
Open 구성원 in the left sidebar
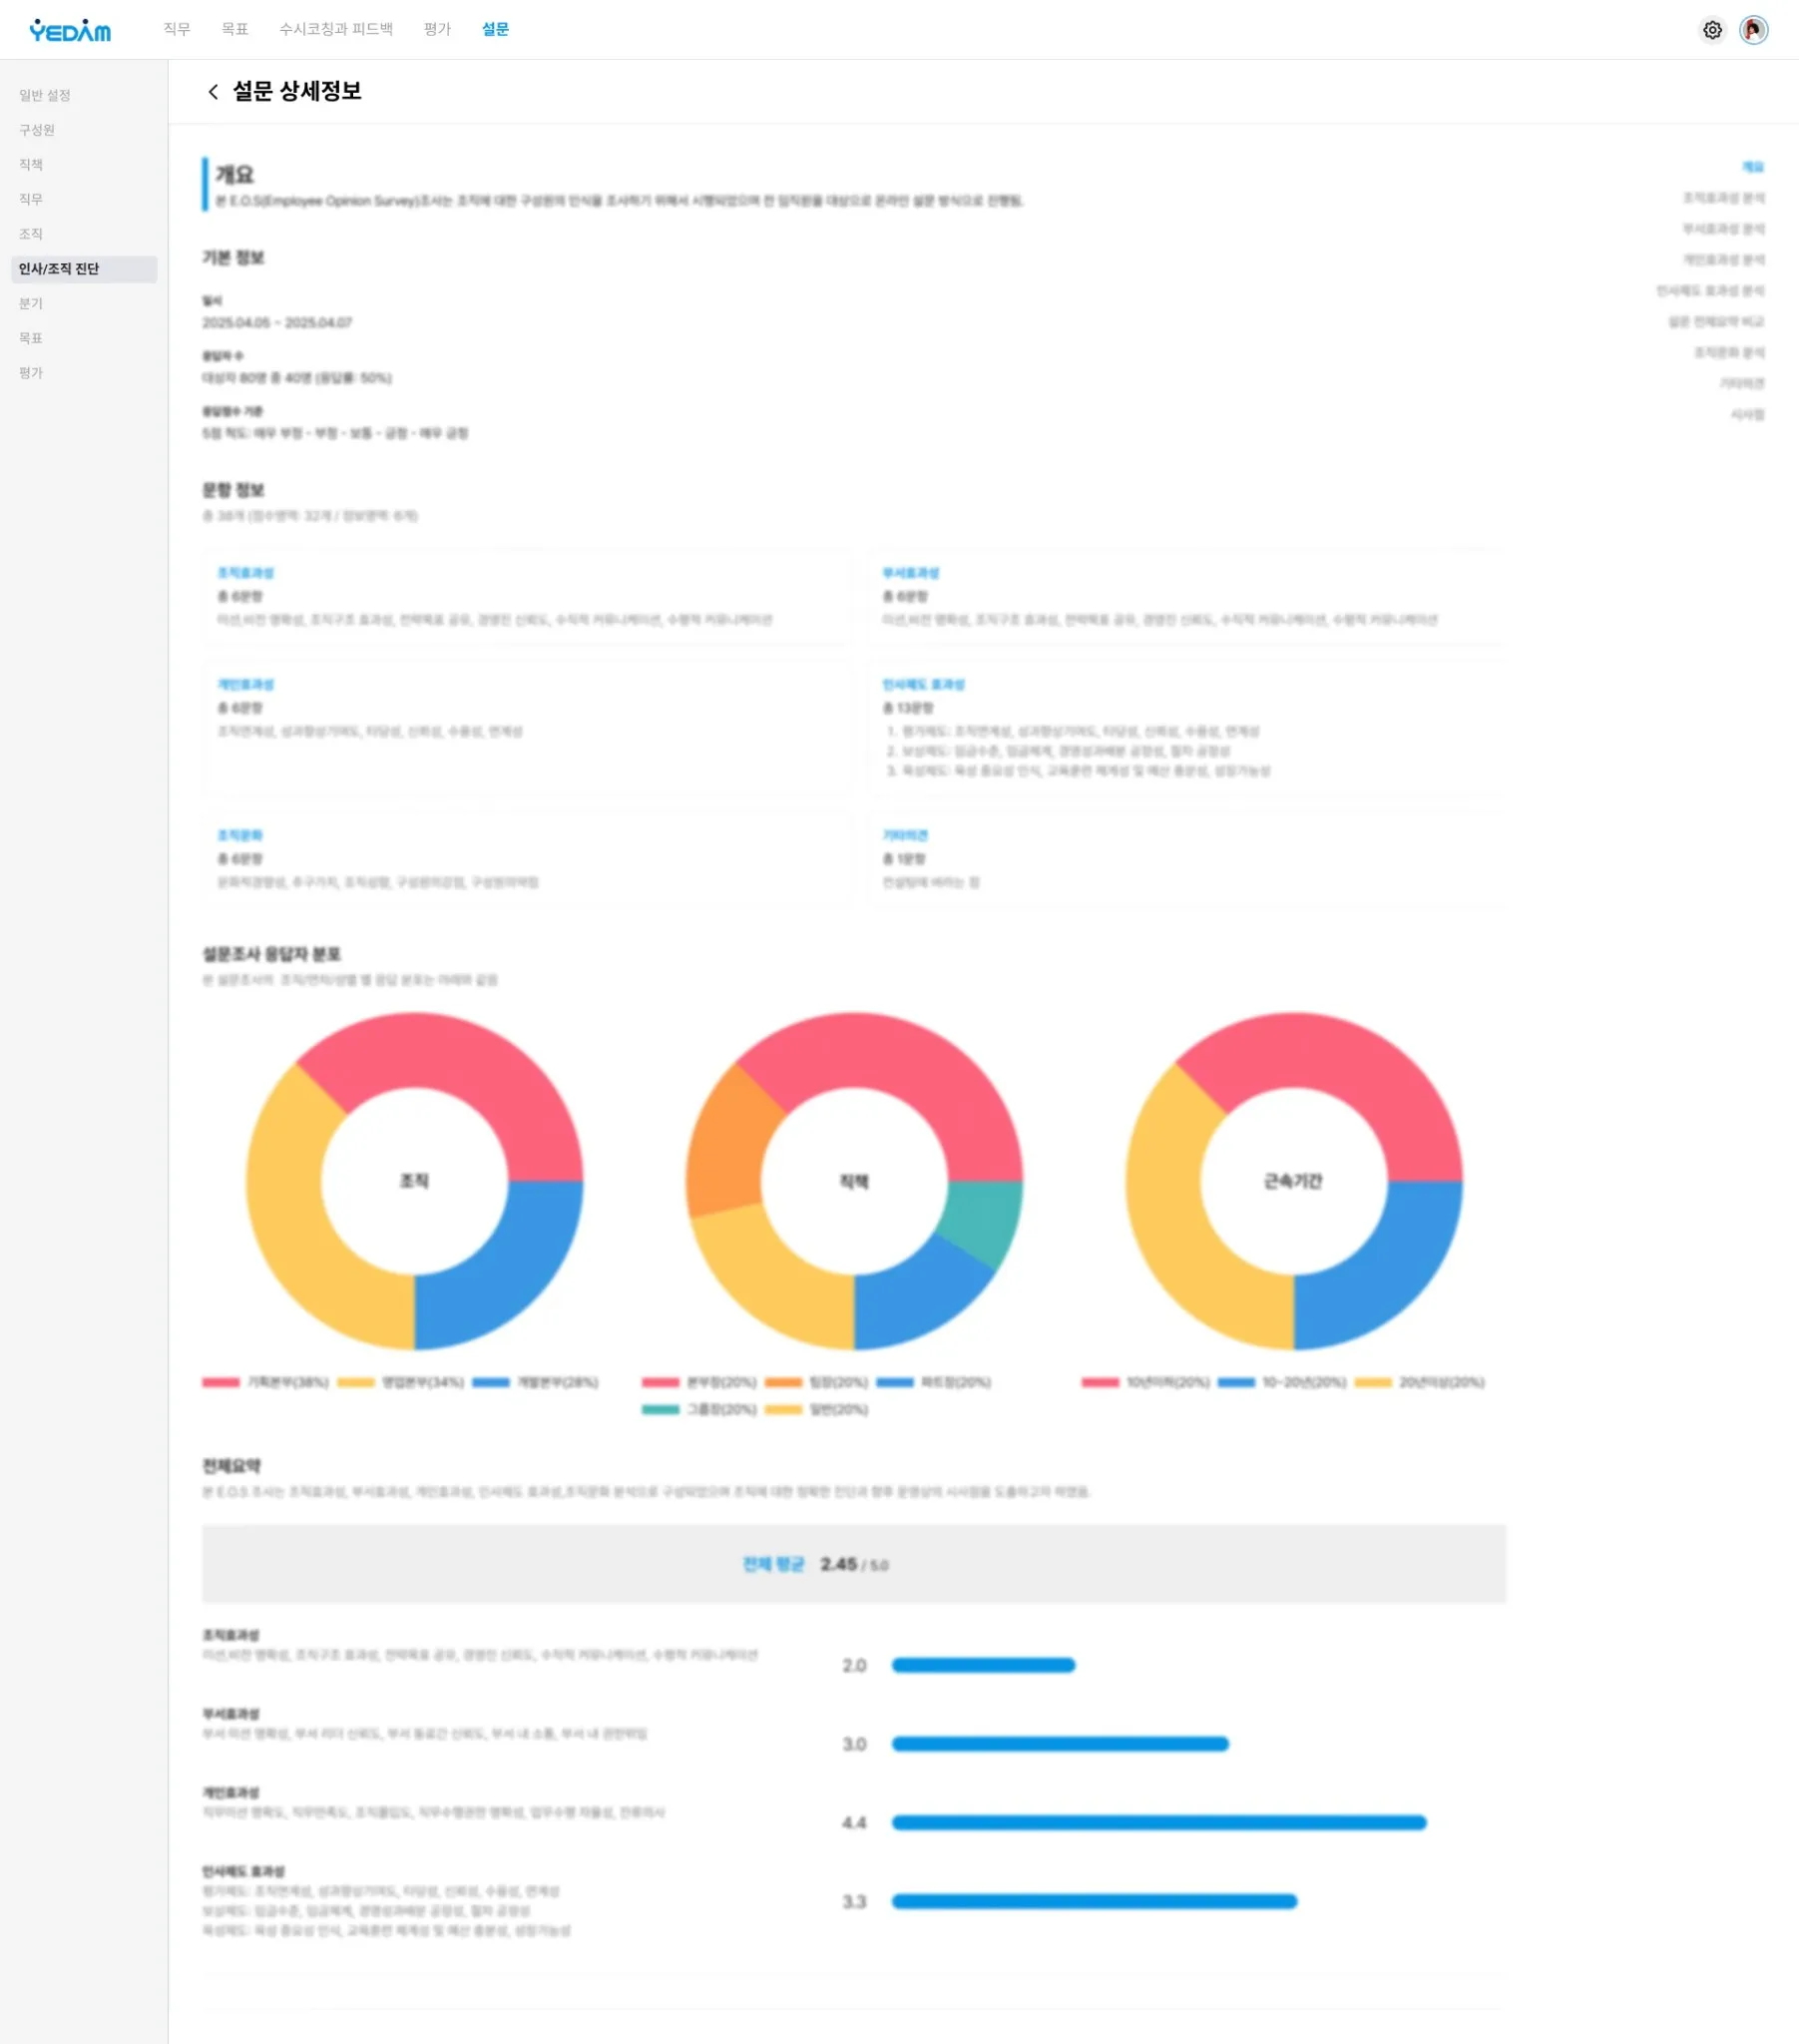(x=37, y=130)
